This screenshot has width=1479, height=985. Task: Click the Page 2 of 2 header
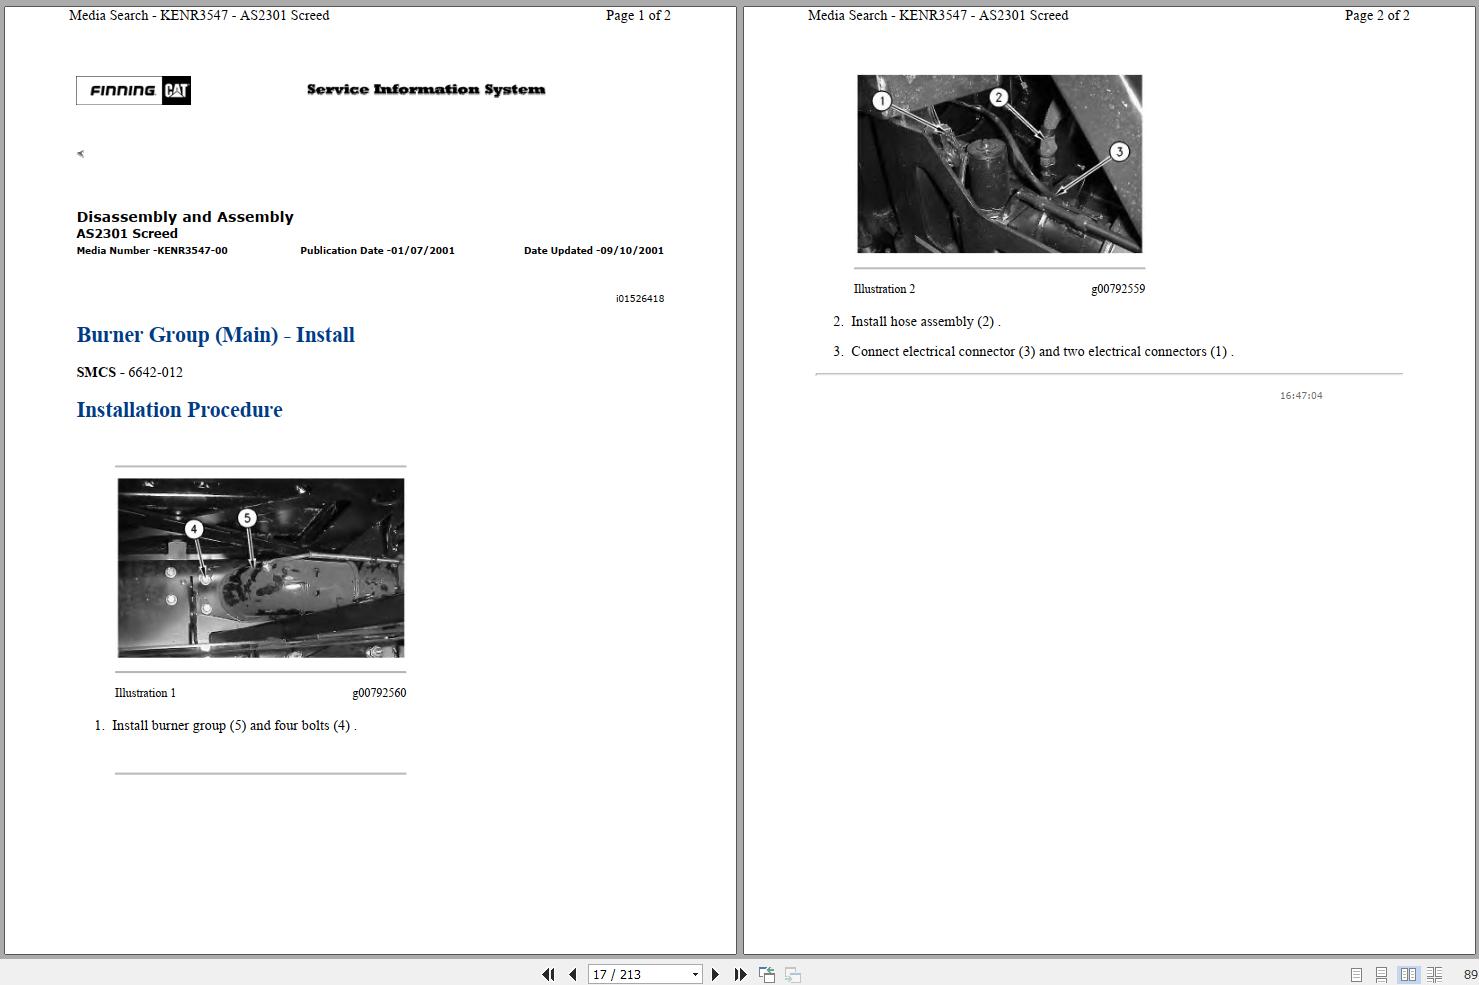click(1377, 15)
